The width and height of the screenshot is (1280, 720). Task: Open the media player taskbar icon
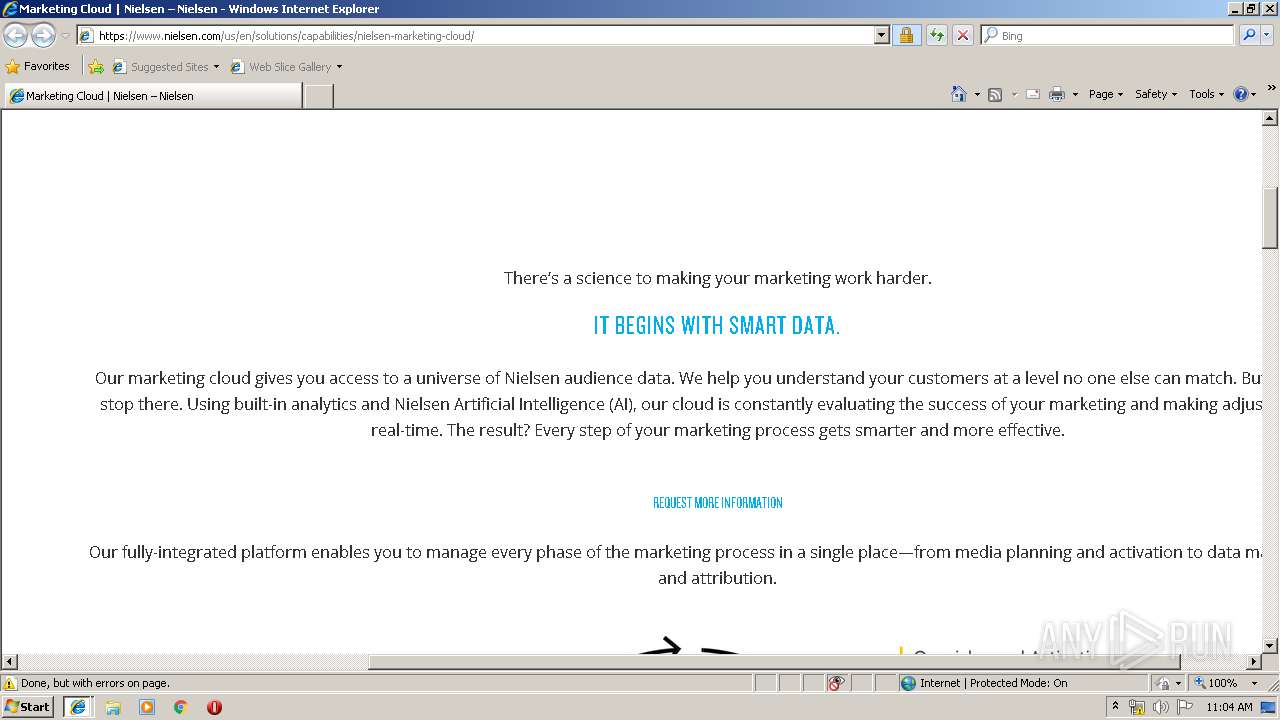coord(147,707)
